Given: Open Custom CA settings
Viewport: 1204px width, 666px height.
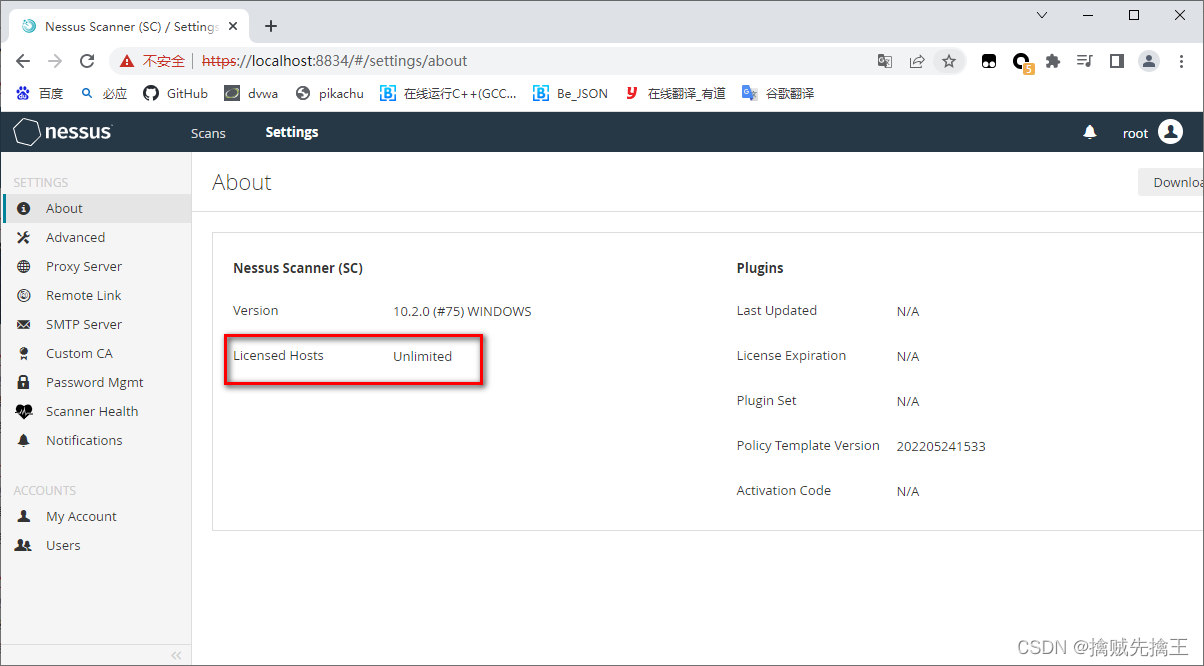Looking at the screenshot, I should [x=96, y=354].
